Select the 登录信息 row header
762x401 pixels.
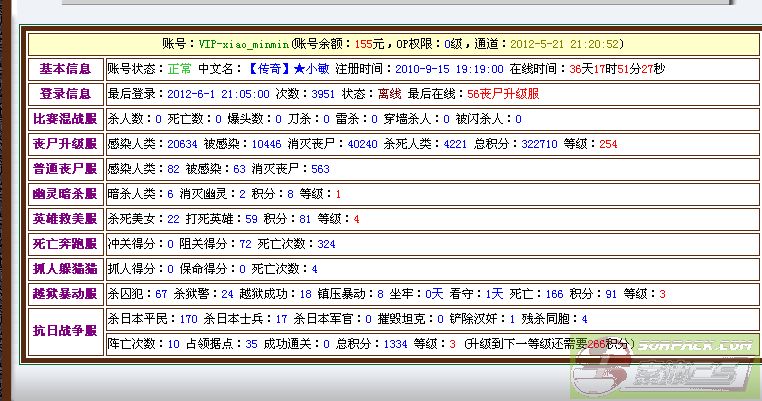coord(64,94)
